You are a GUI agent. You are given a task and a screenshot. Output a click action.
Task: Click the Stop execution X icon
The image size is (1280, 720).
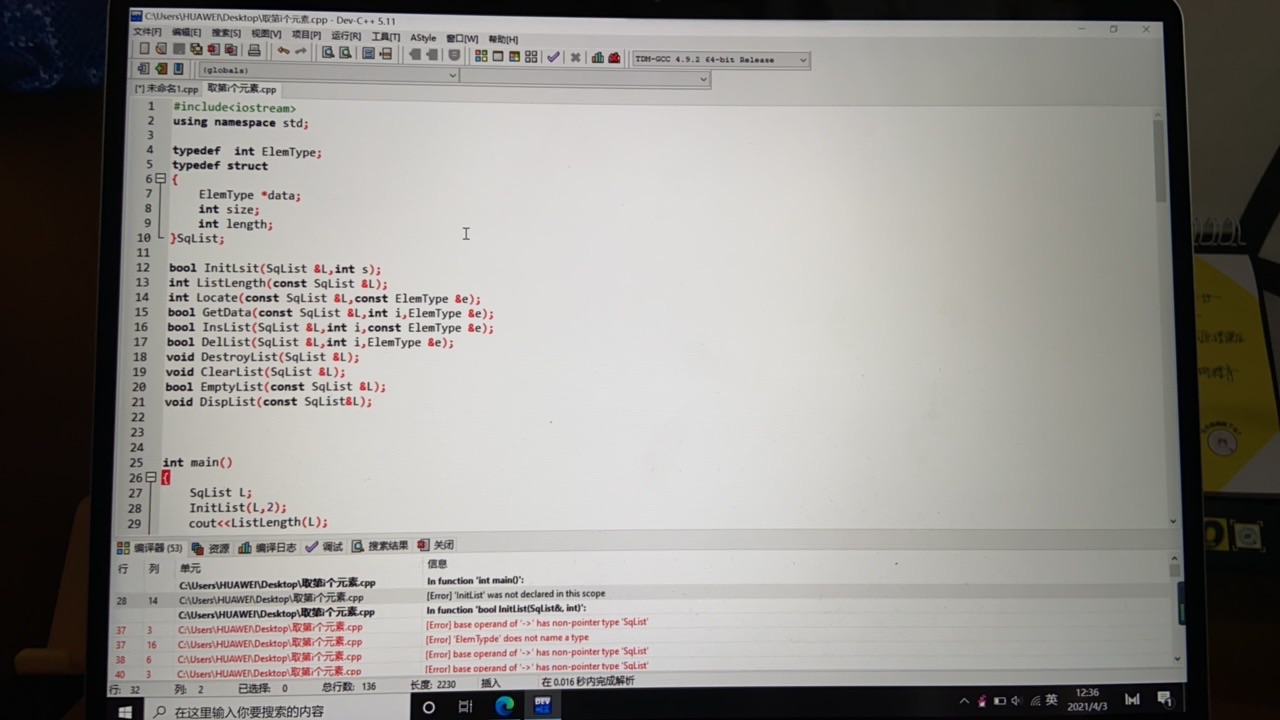pyautogui.click(x=575, y=57)
